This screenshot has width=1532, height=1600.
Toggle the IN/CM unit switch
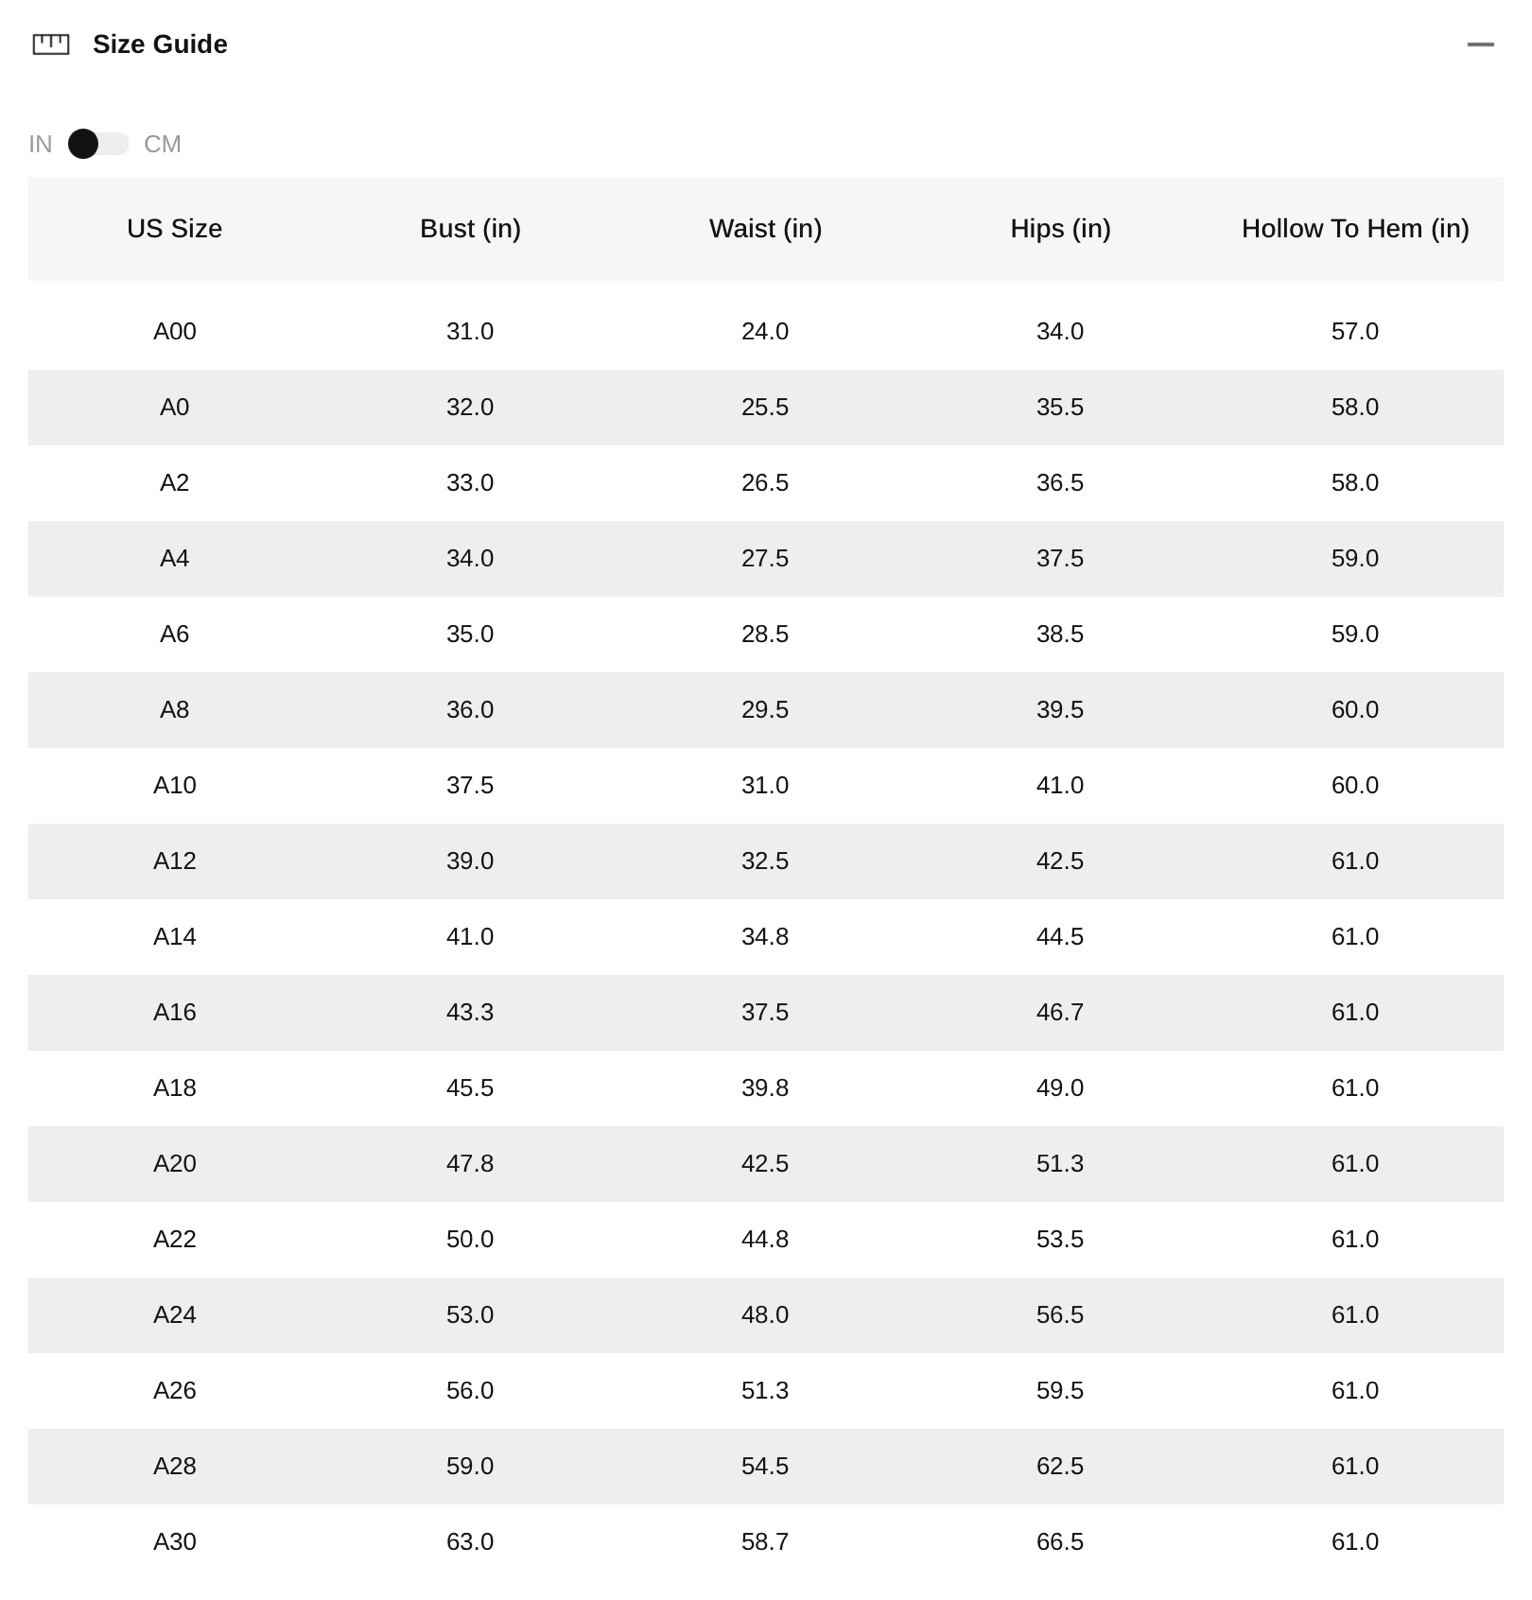point(98,144)
